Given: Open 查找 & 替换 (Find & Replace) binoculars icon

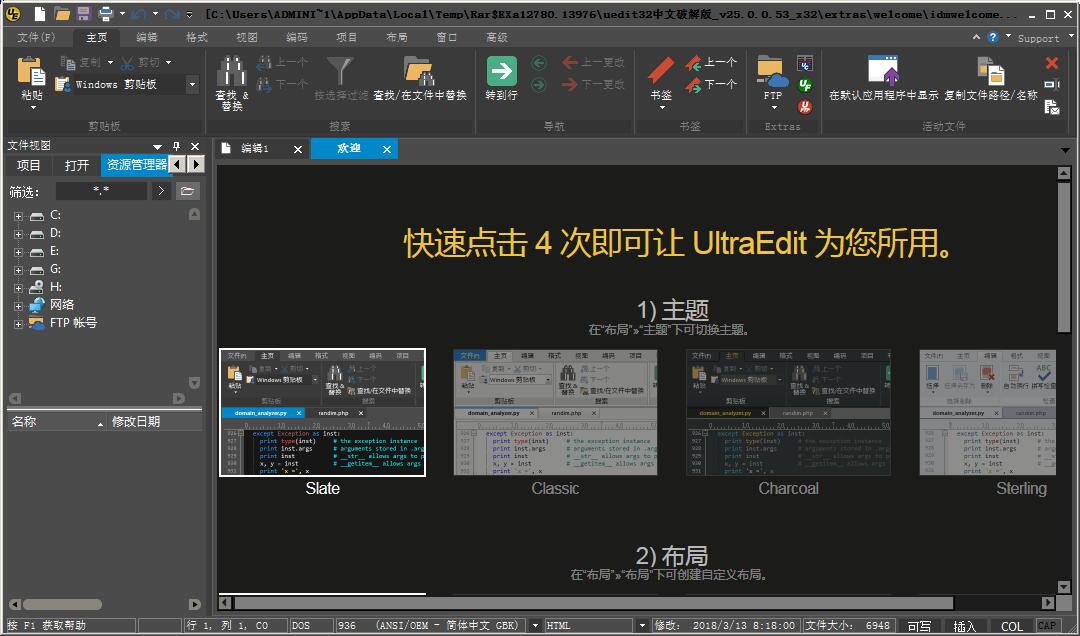Looking at the screenshot, I should pos(231,71).
